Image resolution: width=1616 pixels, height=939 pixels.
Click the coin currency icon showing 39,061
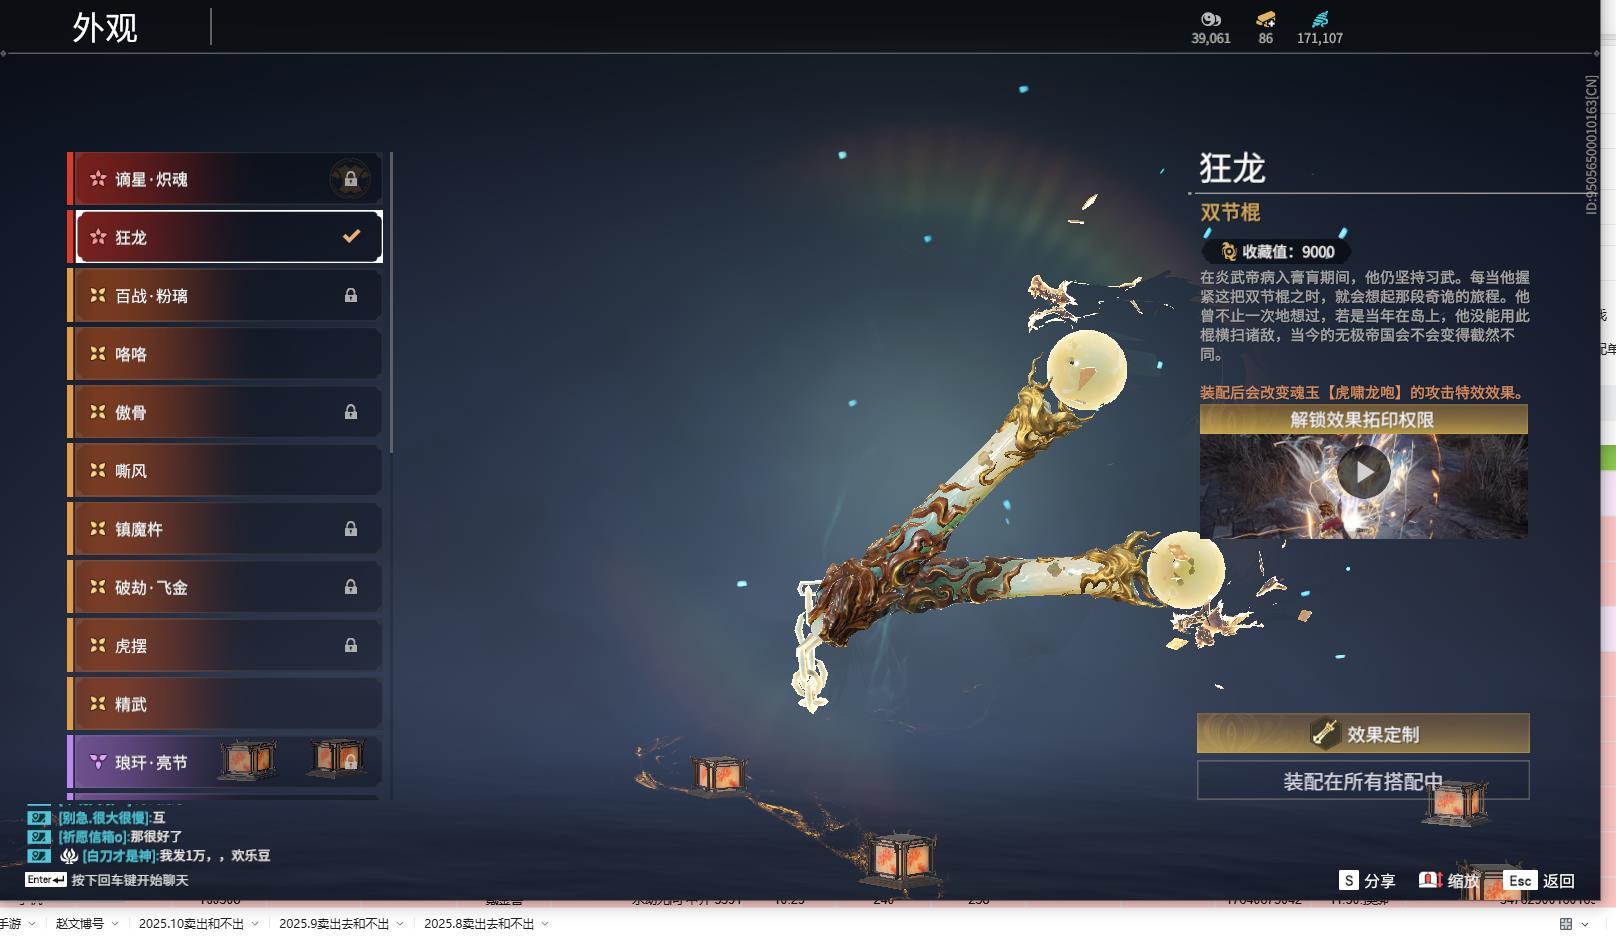[x=1210, y=20]
